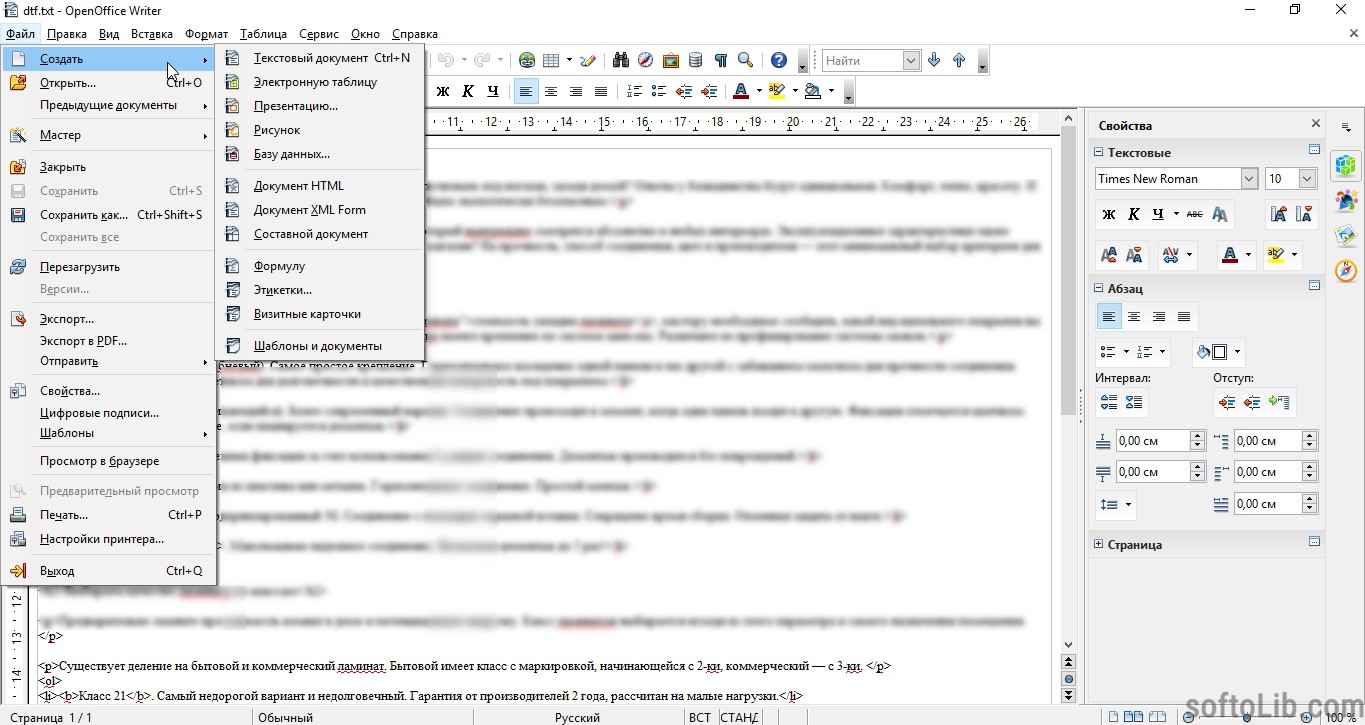Screen dimensions: 1365x725
Task: Toggle bold Ж in the formatting toolbar
Action: point(443,91)
